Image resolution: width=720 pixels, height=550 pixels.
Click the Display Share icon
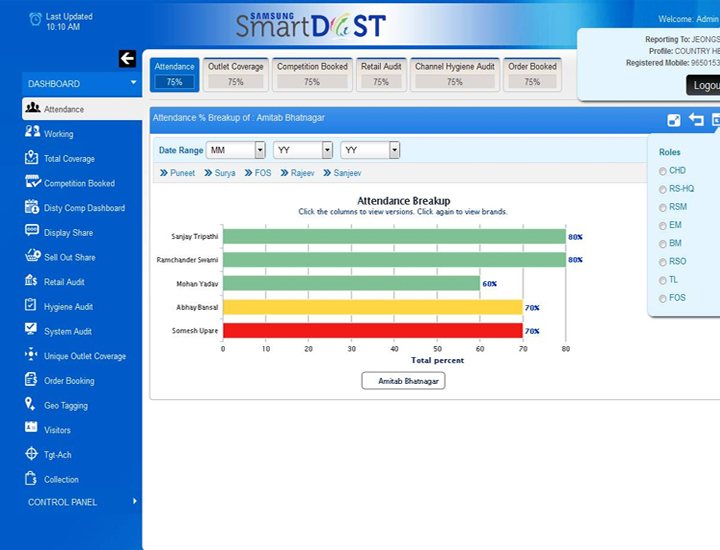pos(32,230)
